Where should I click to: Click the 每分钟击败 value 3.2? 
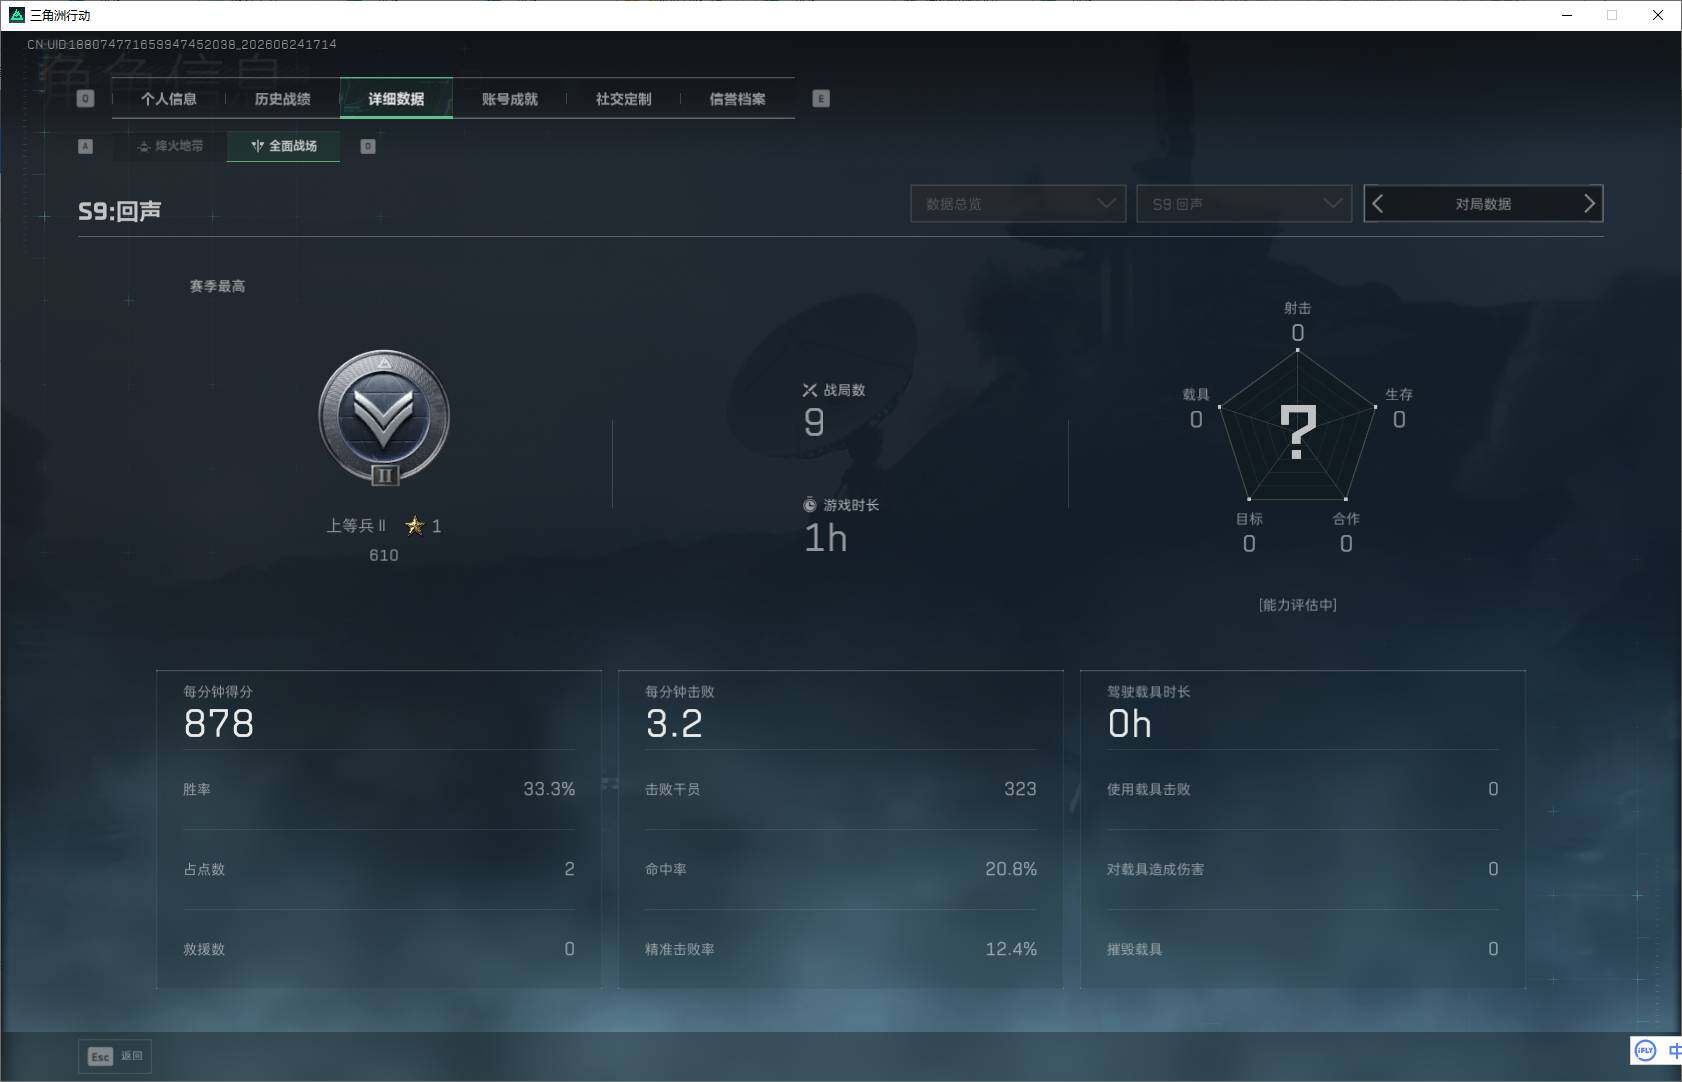674,723
